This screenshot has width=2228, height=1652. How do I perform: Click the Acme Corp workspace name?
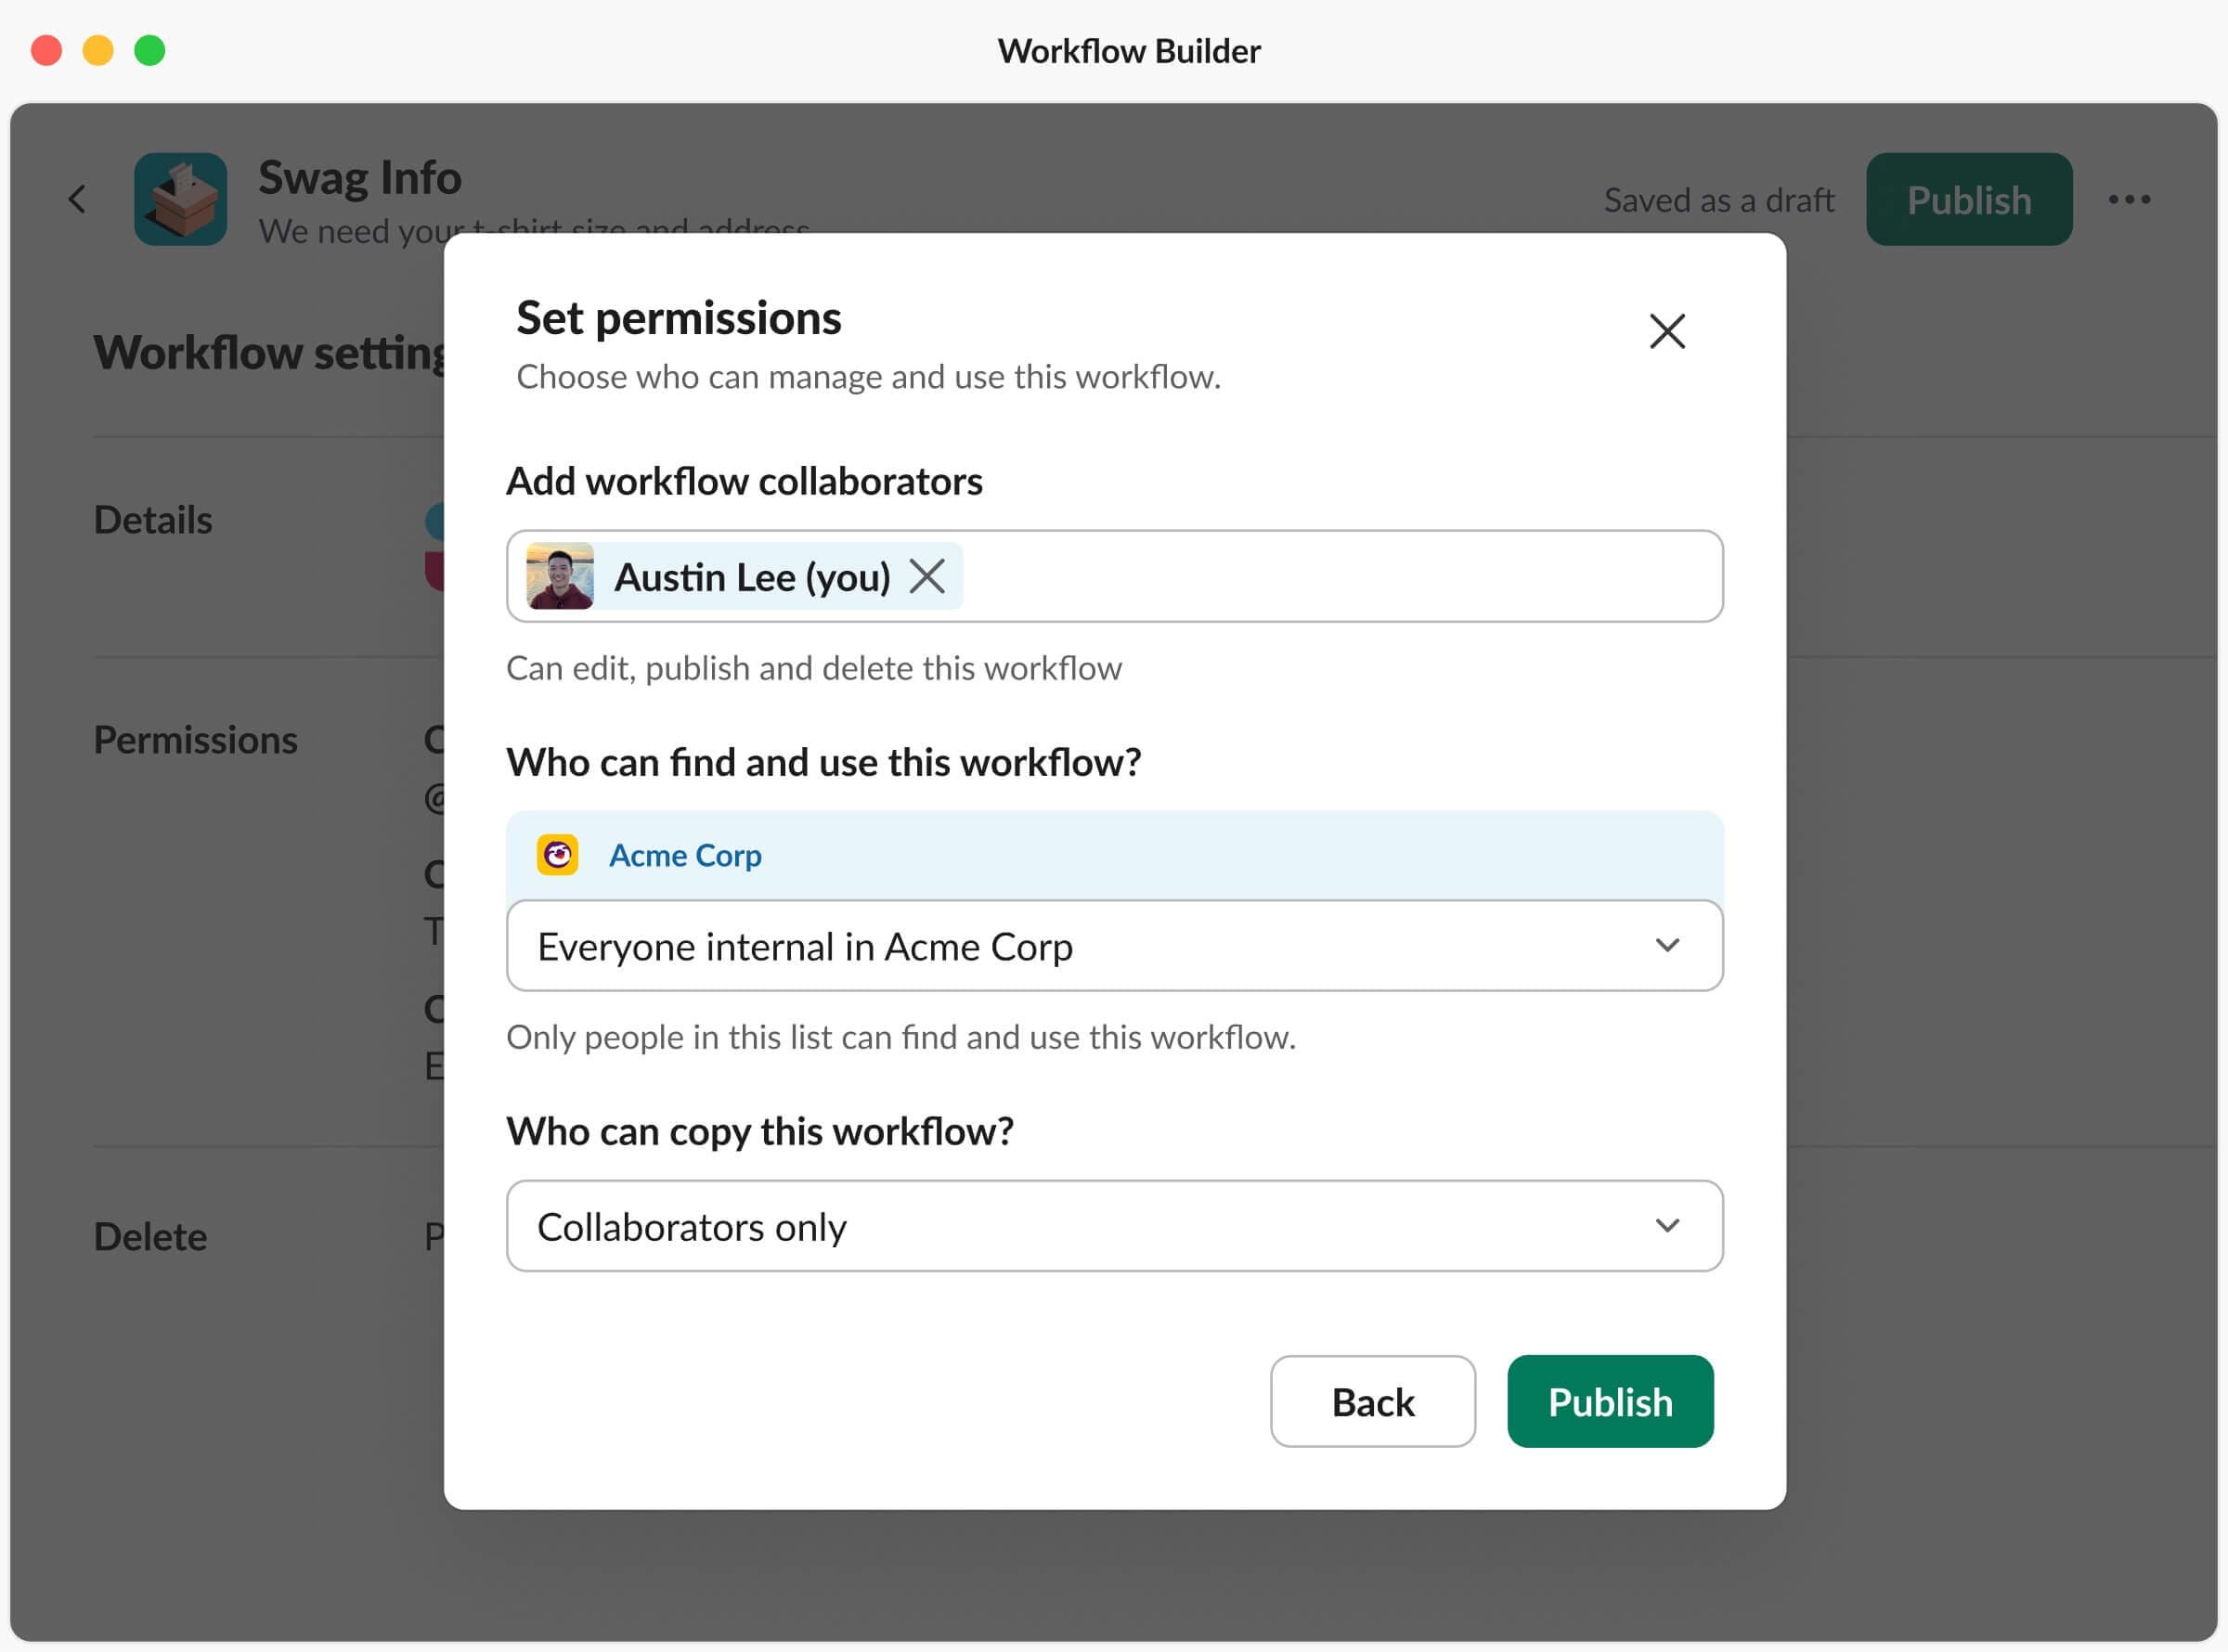[x=685, y=855]
